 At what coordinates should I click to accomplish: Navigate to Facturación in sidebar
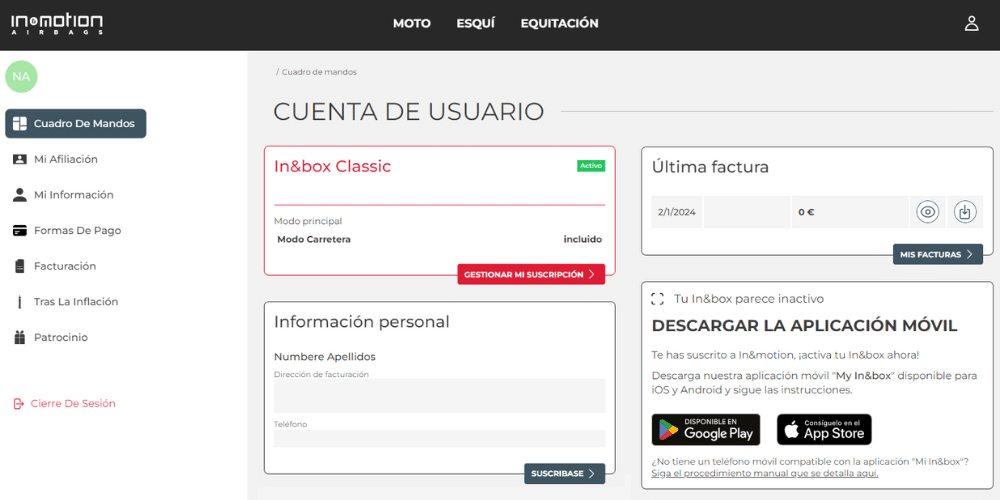click(x=65, y=266)
